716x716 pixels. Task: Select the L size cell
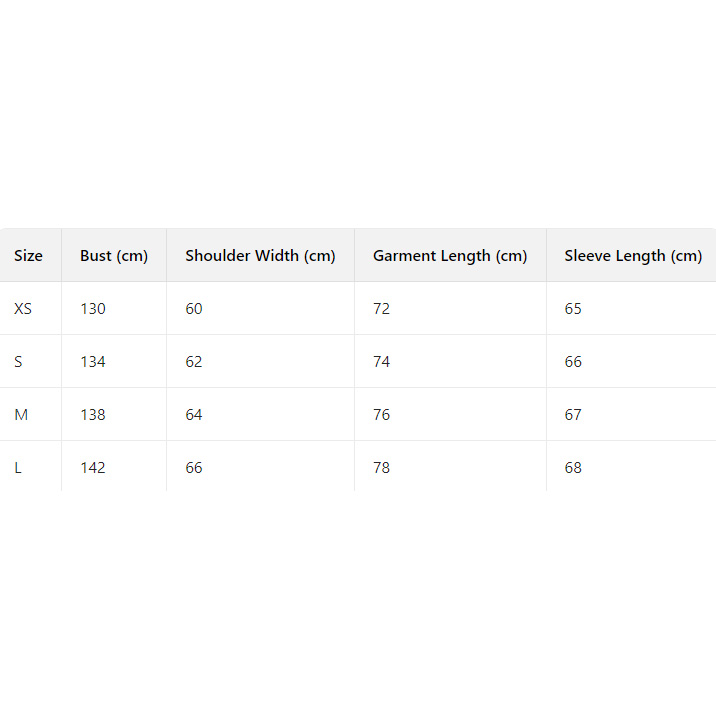tap(18, 468)
